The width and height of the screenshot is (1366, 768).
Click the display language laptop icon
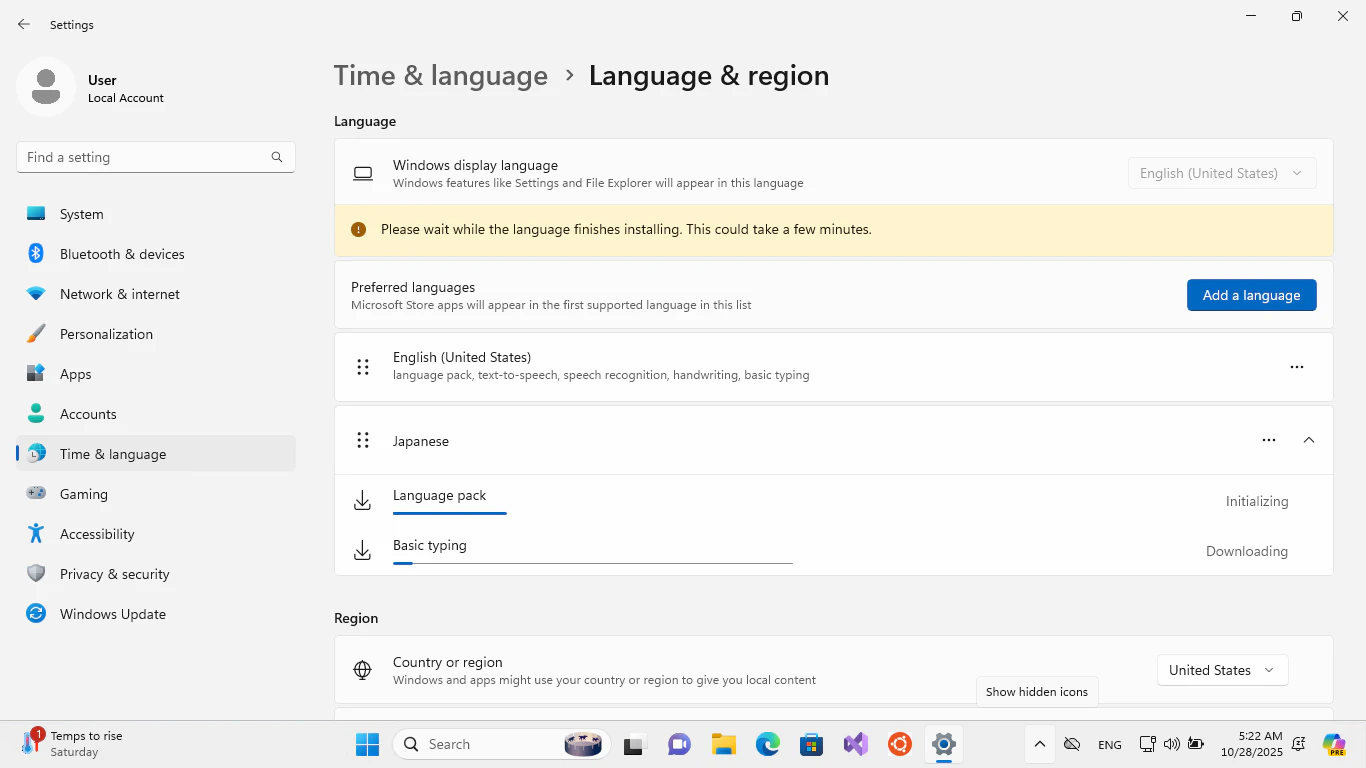(363, 173)
